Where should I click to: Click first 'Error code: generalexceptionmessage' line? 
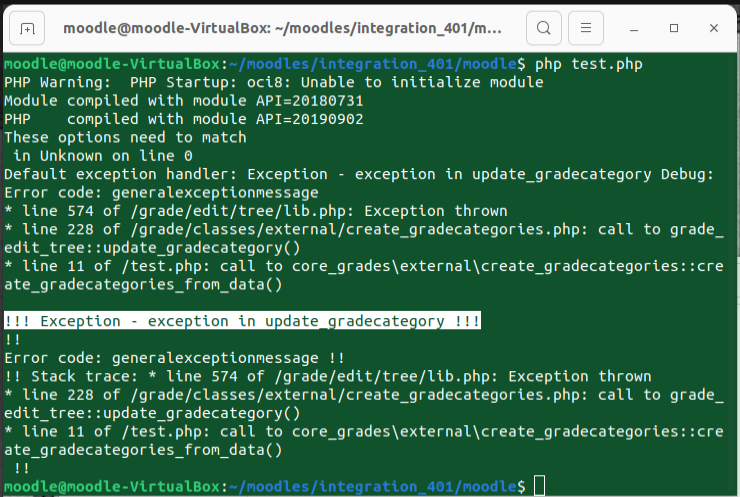[161, 193]
